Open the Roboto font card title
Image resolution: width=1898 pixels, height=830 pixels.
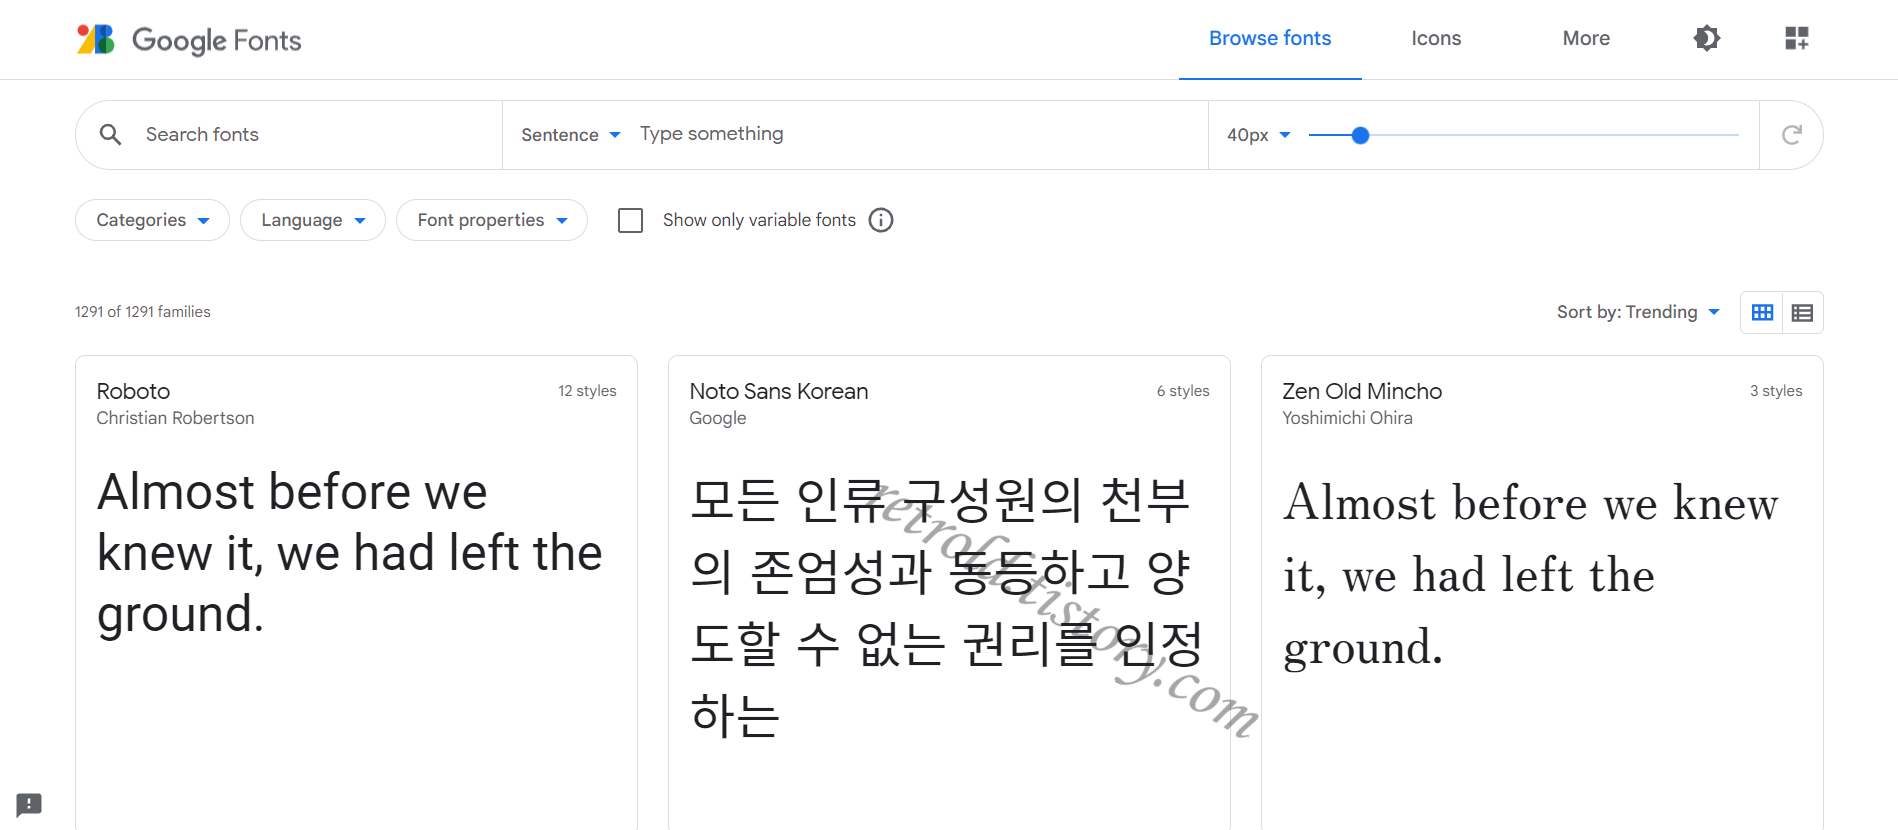(133, 391)
